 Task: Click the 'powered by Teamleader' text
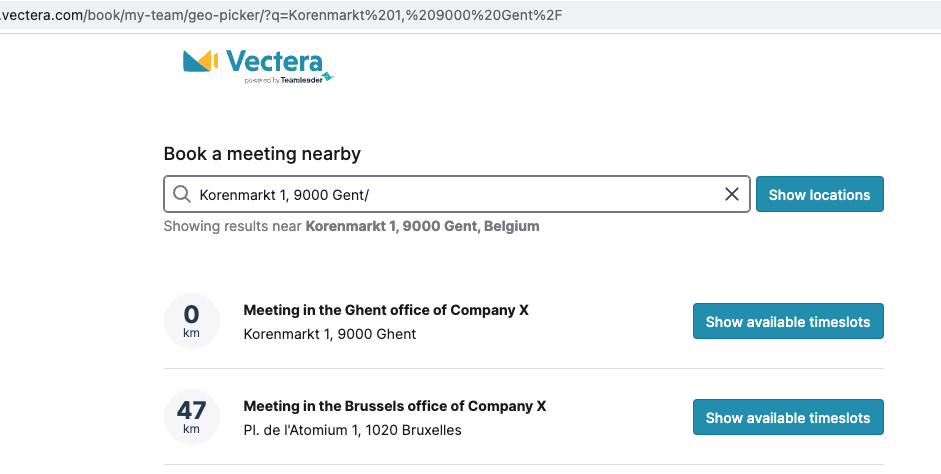point(283,80)
